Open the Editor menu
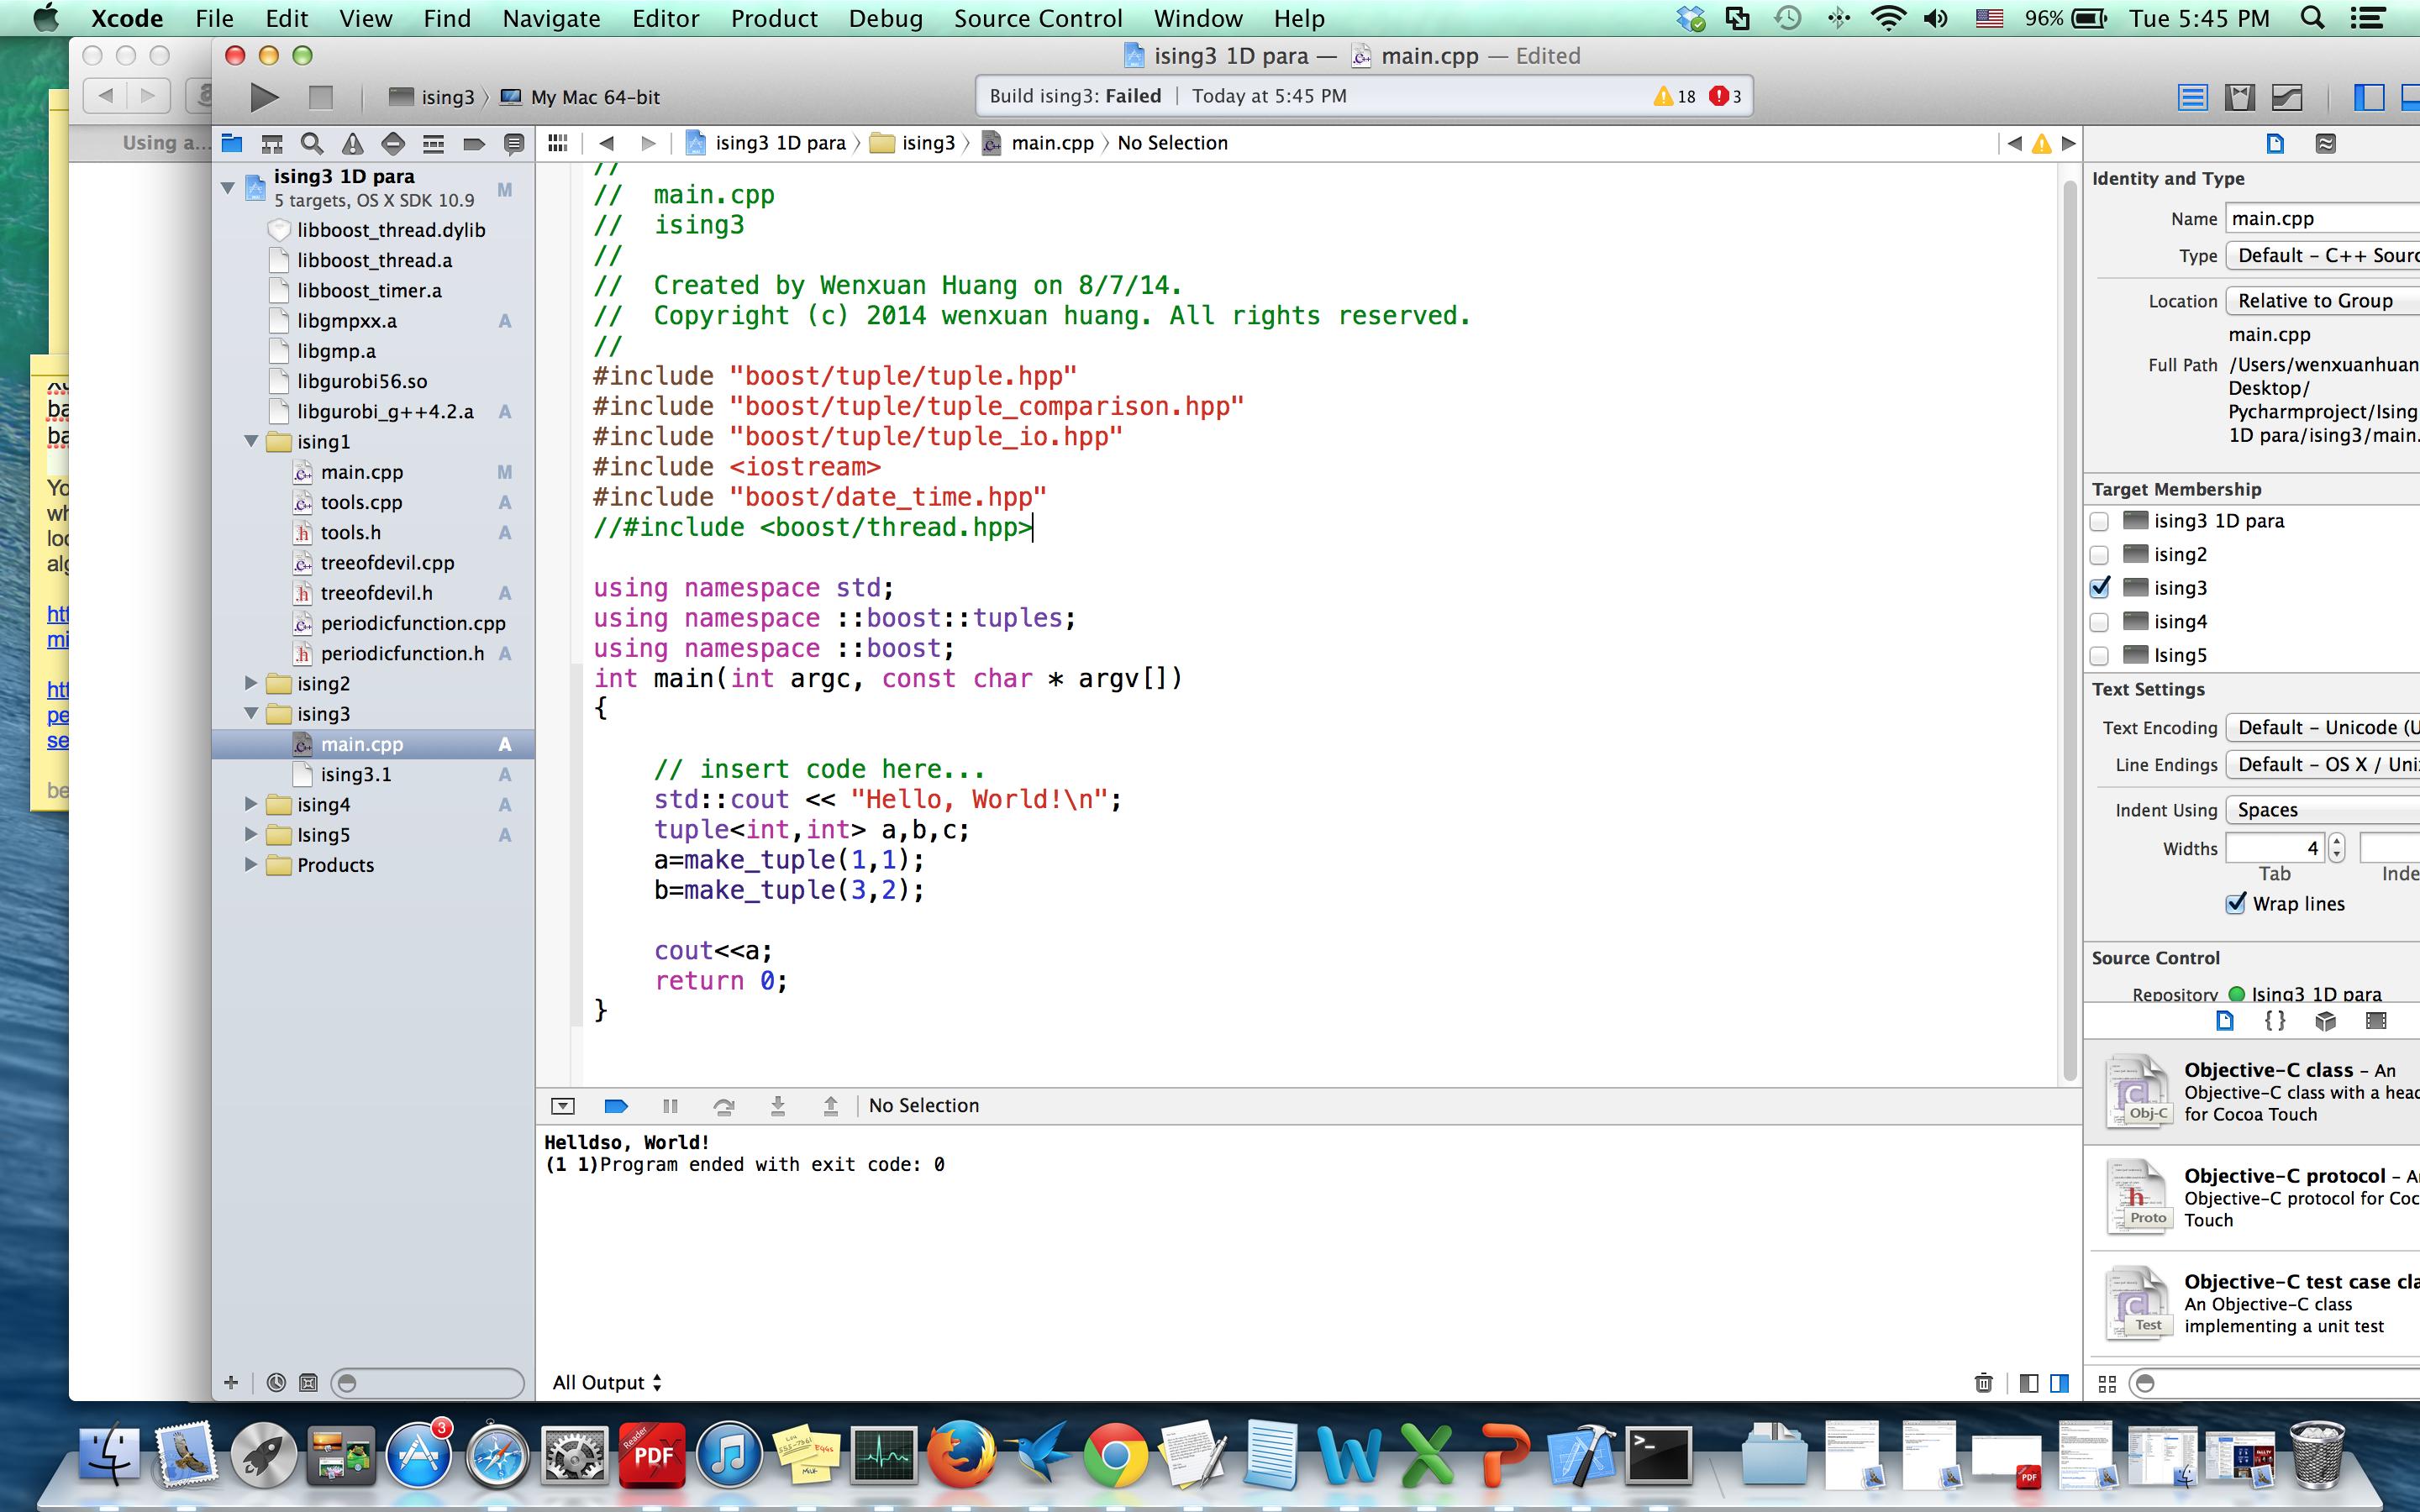The image size is (2420, 1512). point(665,18)
